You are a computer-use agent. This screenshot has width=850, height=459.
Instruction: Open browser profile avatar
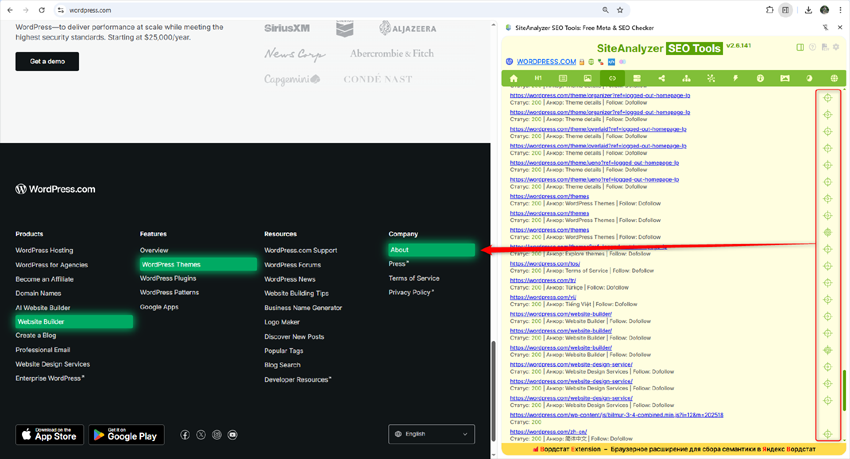pyautogui.click(x=825, y=10)
